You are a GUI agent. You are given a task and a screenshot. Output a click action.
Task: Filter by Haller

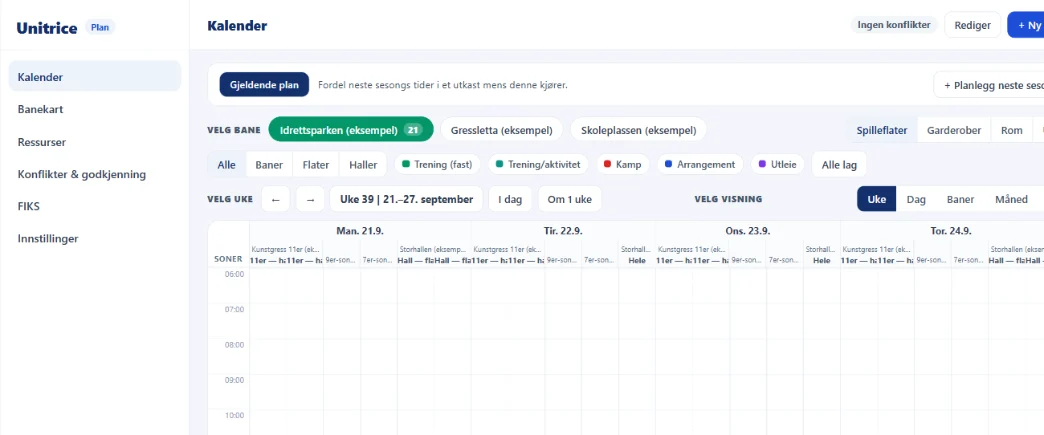[x=363, y=165]
